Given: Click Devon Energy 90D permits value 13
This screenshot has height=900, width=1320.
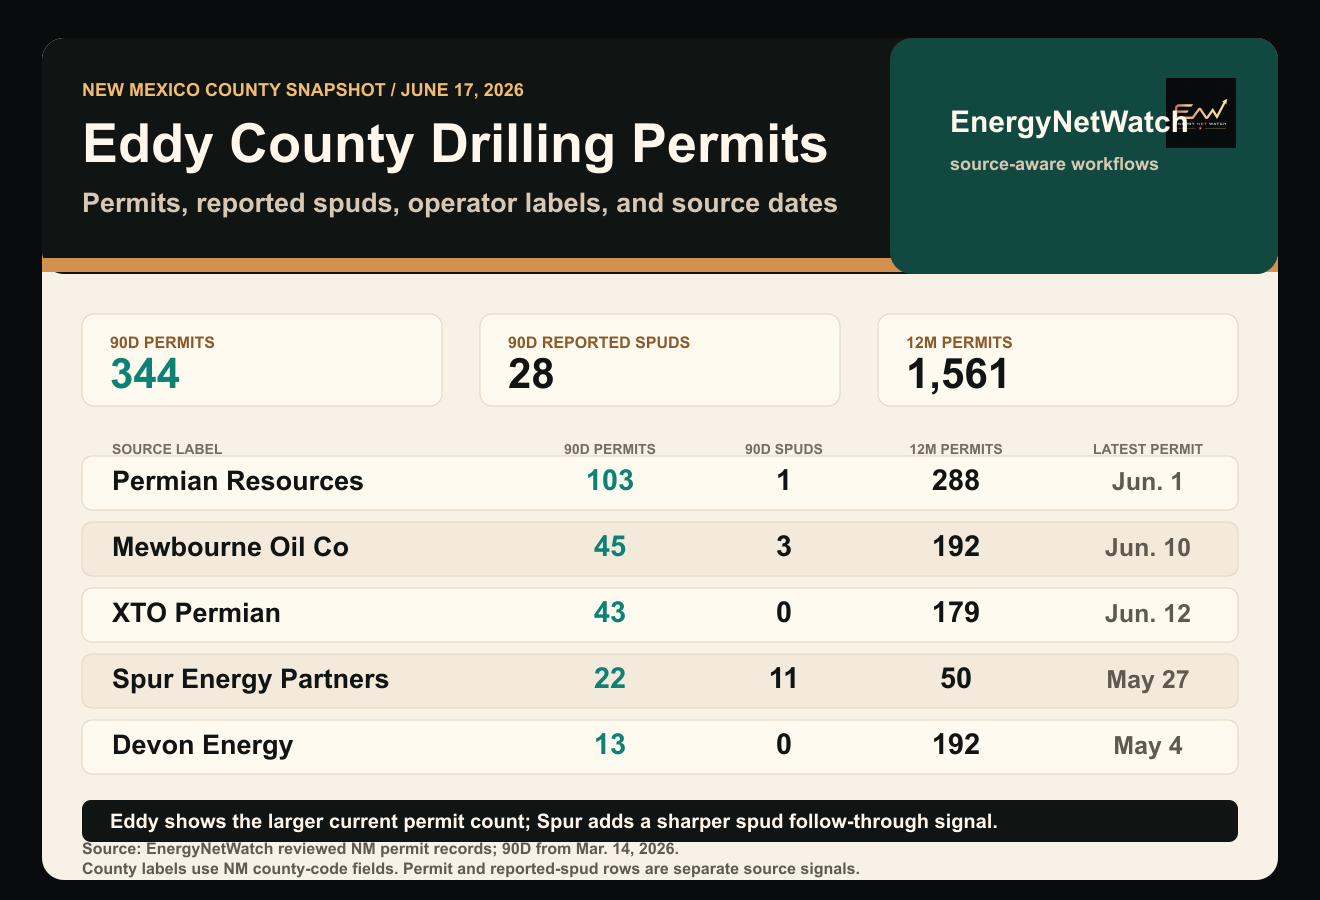Looking at the screenshot, I should click(x=610, y=745).
